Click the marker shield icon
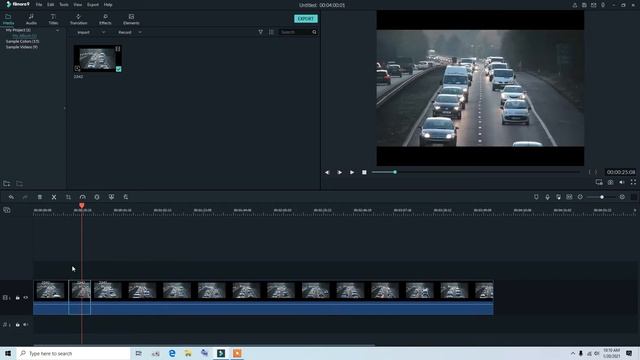Screen dimensions: 640x360 [x=536, y=197]
